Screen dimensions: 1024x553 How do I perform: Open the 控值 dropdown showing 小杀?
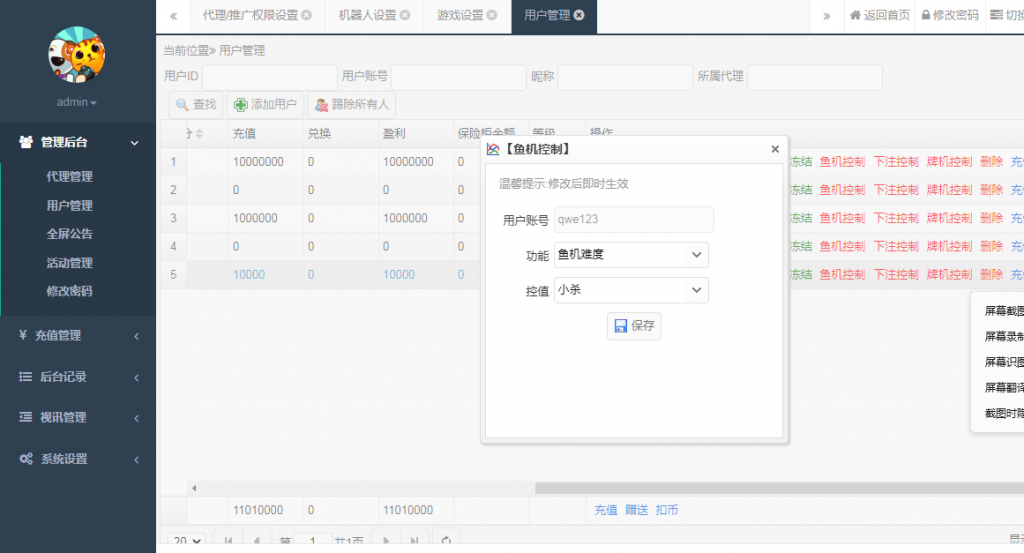(x=630, y=290)
